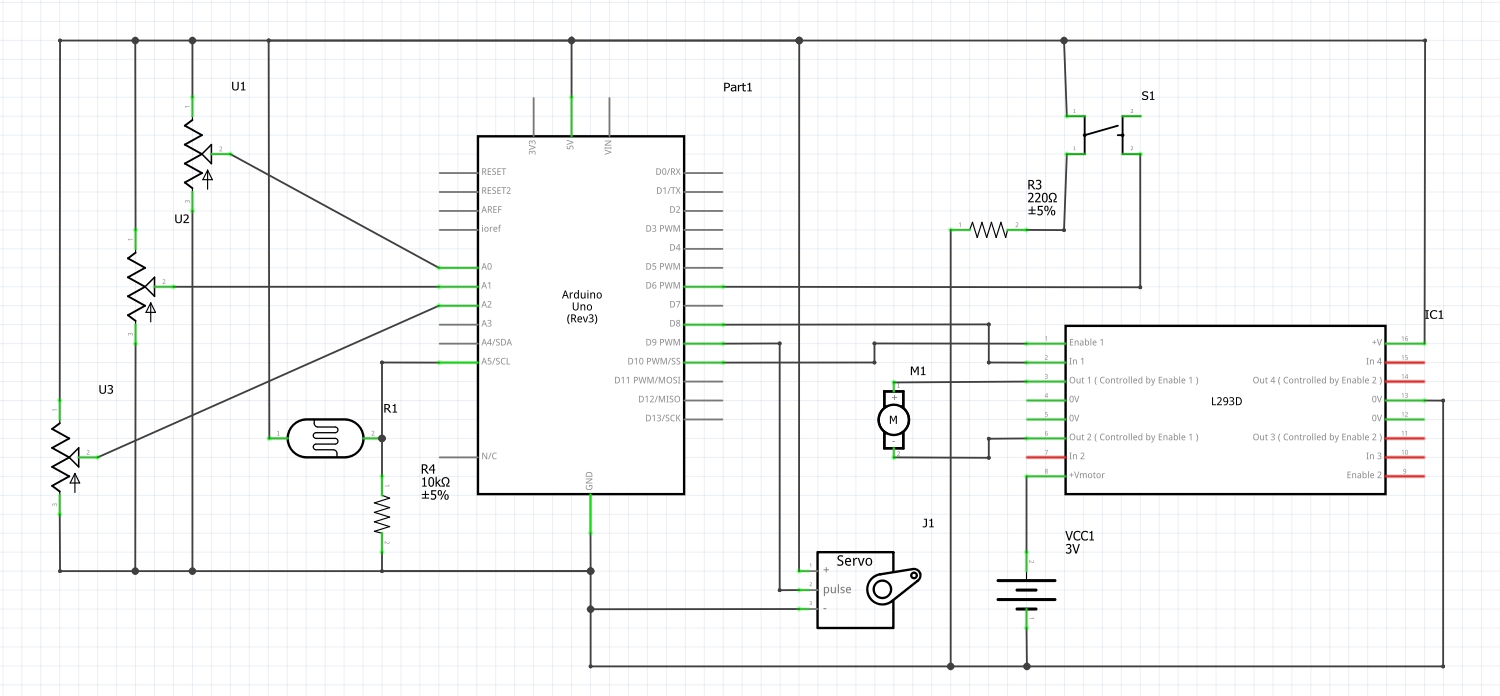The image size is (1500, 696).
Task: Select the Servo component J1
Action: (x=855, y=590)
